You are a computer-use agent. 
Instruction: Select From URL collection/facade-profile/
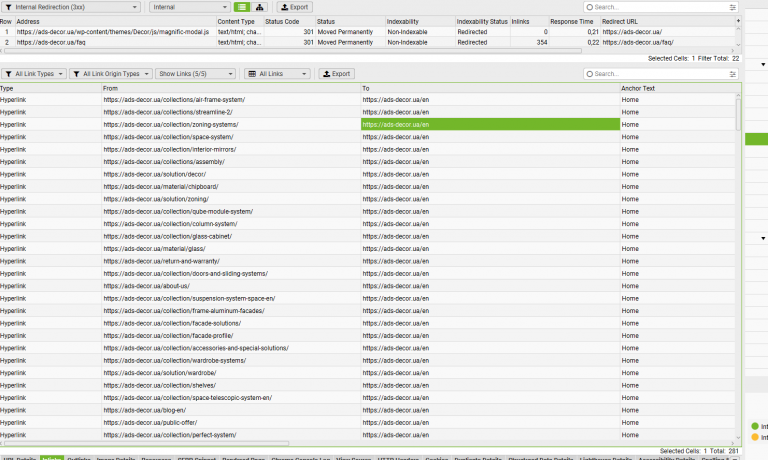point(168,336)
